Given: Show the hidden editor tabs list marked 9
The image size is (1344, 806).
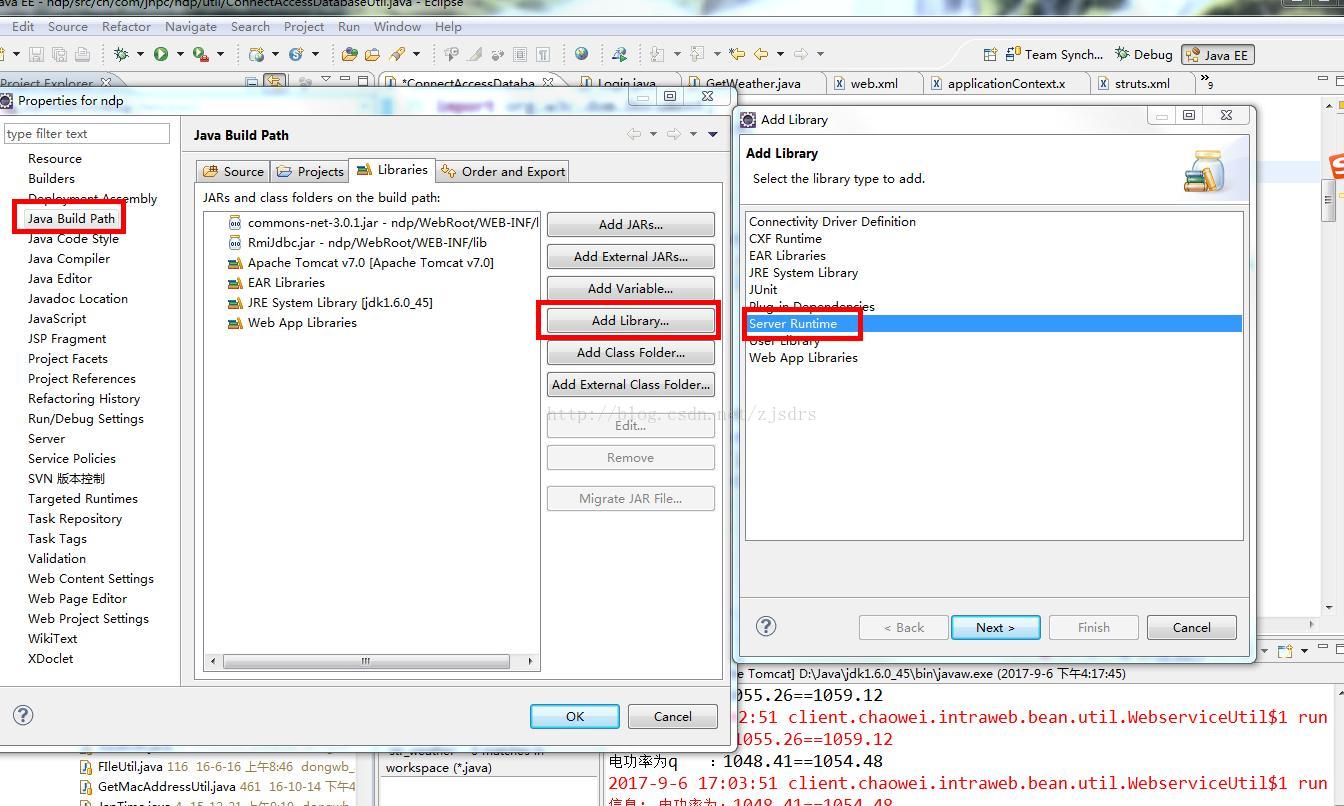Looking at the screenshot, I should (x=1207, y=82).
